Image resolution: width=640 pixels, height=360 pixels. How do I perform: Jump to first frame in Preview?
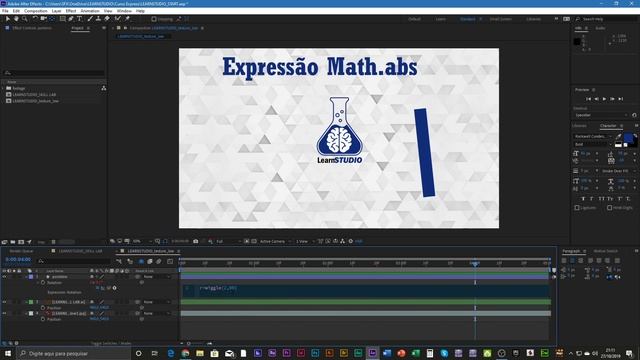[588, 99]
